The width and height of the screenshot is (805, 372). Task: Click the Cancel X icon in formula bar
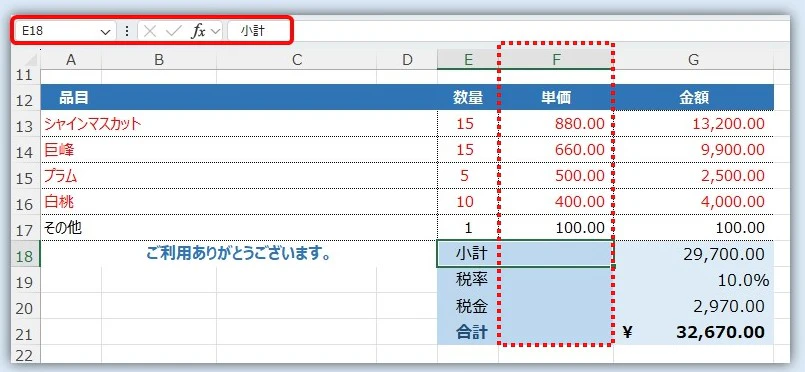pos(150,31)
